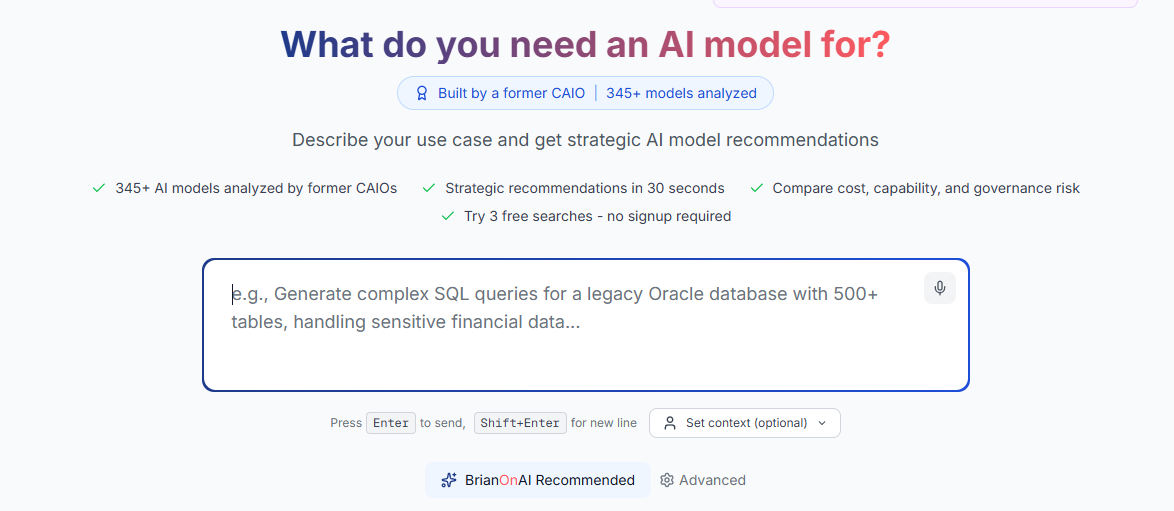Click the sparkle icon beside BrianOnAI Recommended

[449, 480]
